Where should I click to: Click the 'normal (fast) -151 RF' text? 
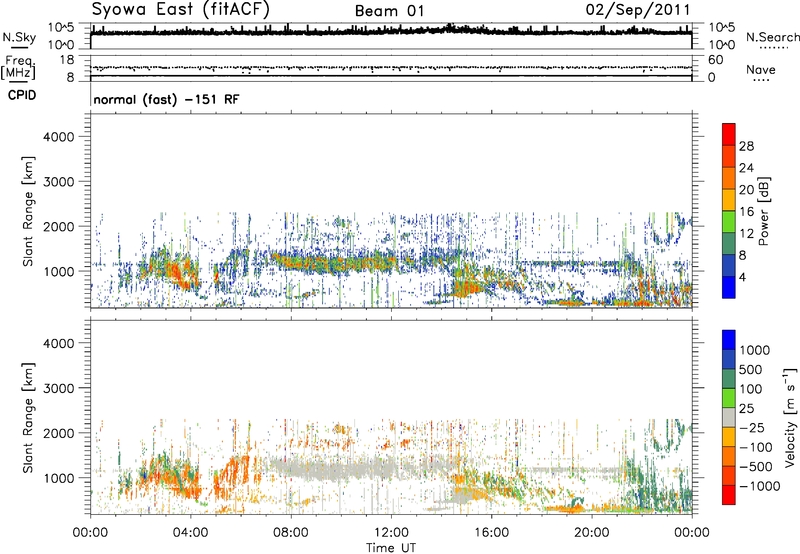coord(166,100)
